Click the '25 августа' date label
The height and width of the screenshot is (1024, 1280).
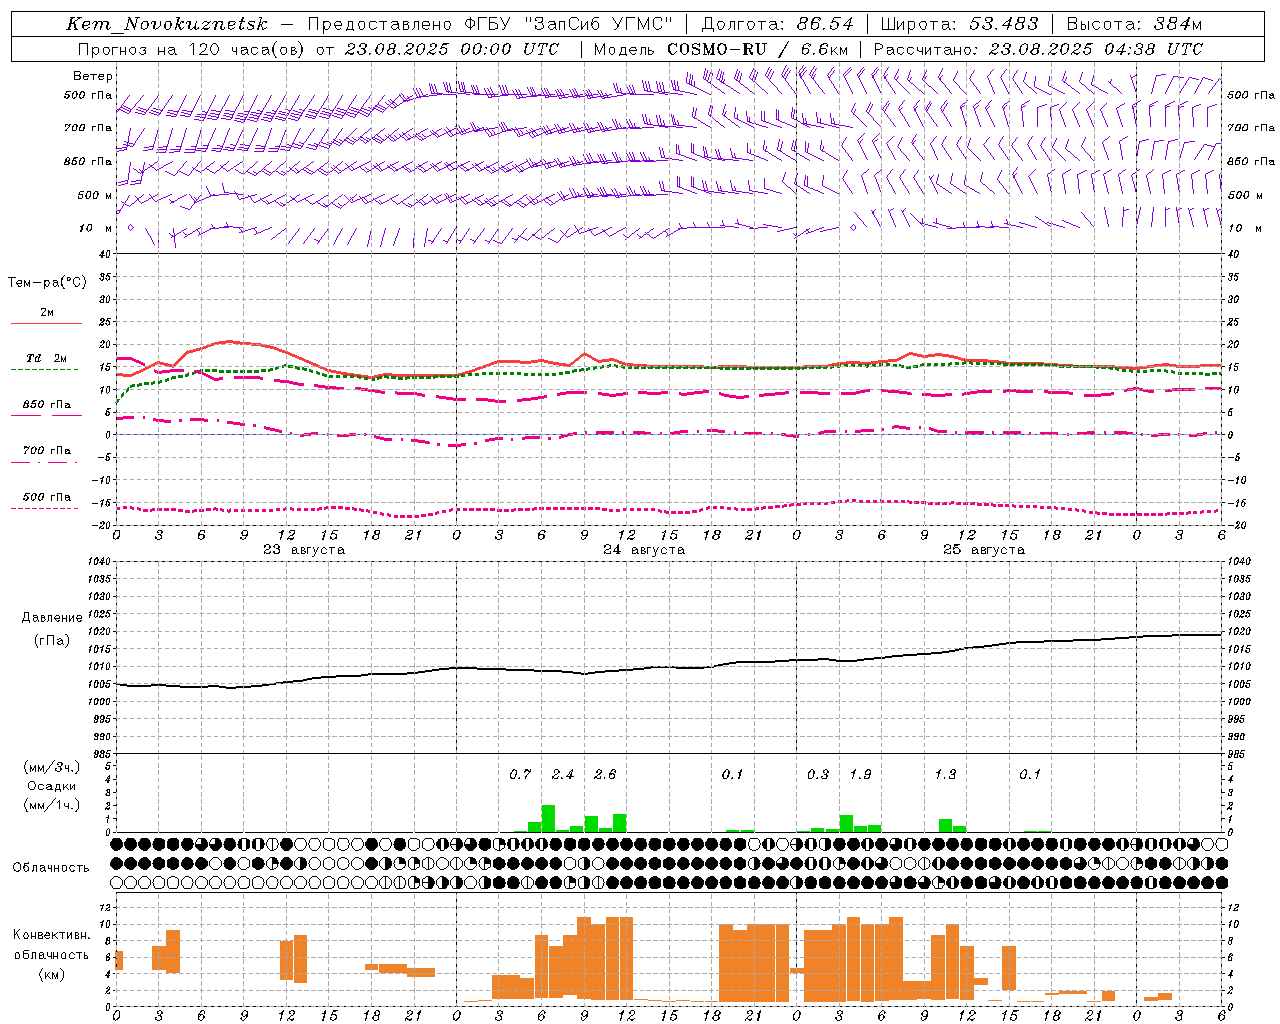984,550
